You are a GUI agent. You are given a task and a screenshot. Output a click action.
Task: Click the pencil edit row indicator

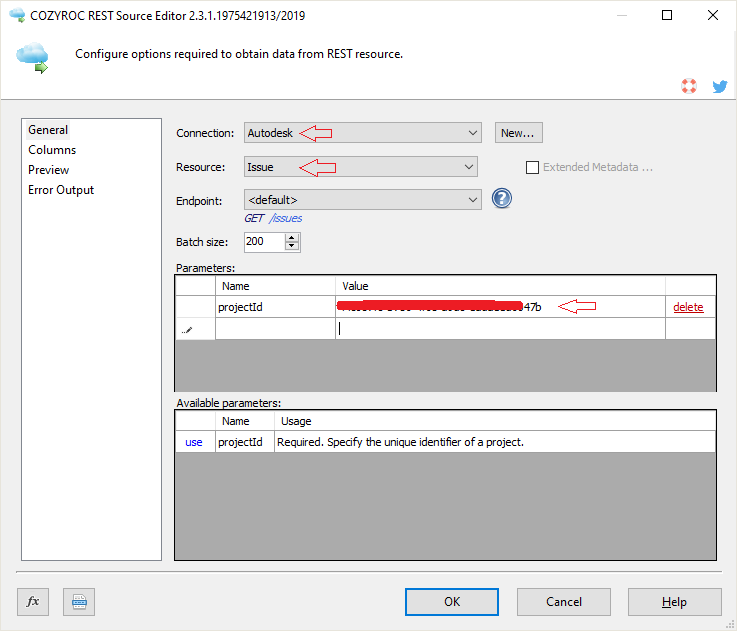point(187,329)
